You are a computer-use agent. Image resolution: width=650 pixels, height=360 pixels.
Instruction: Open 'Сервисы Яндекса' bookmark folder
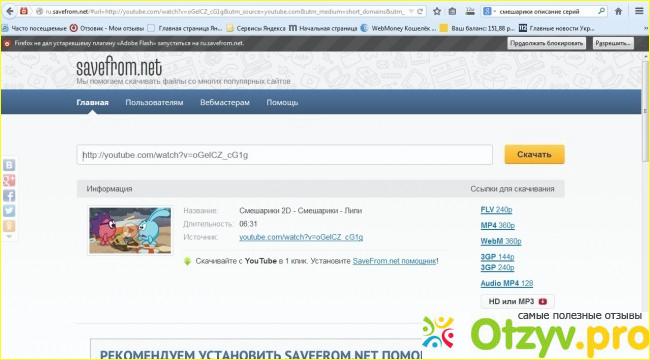[x=256, y=28]
